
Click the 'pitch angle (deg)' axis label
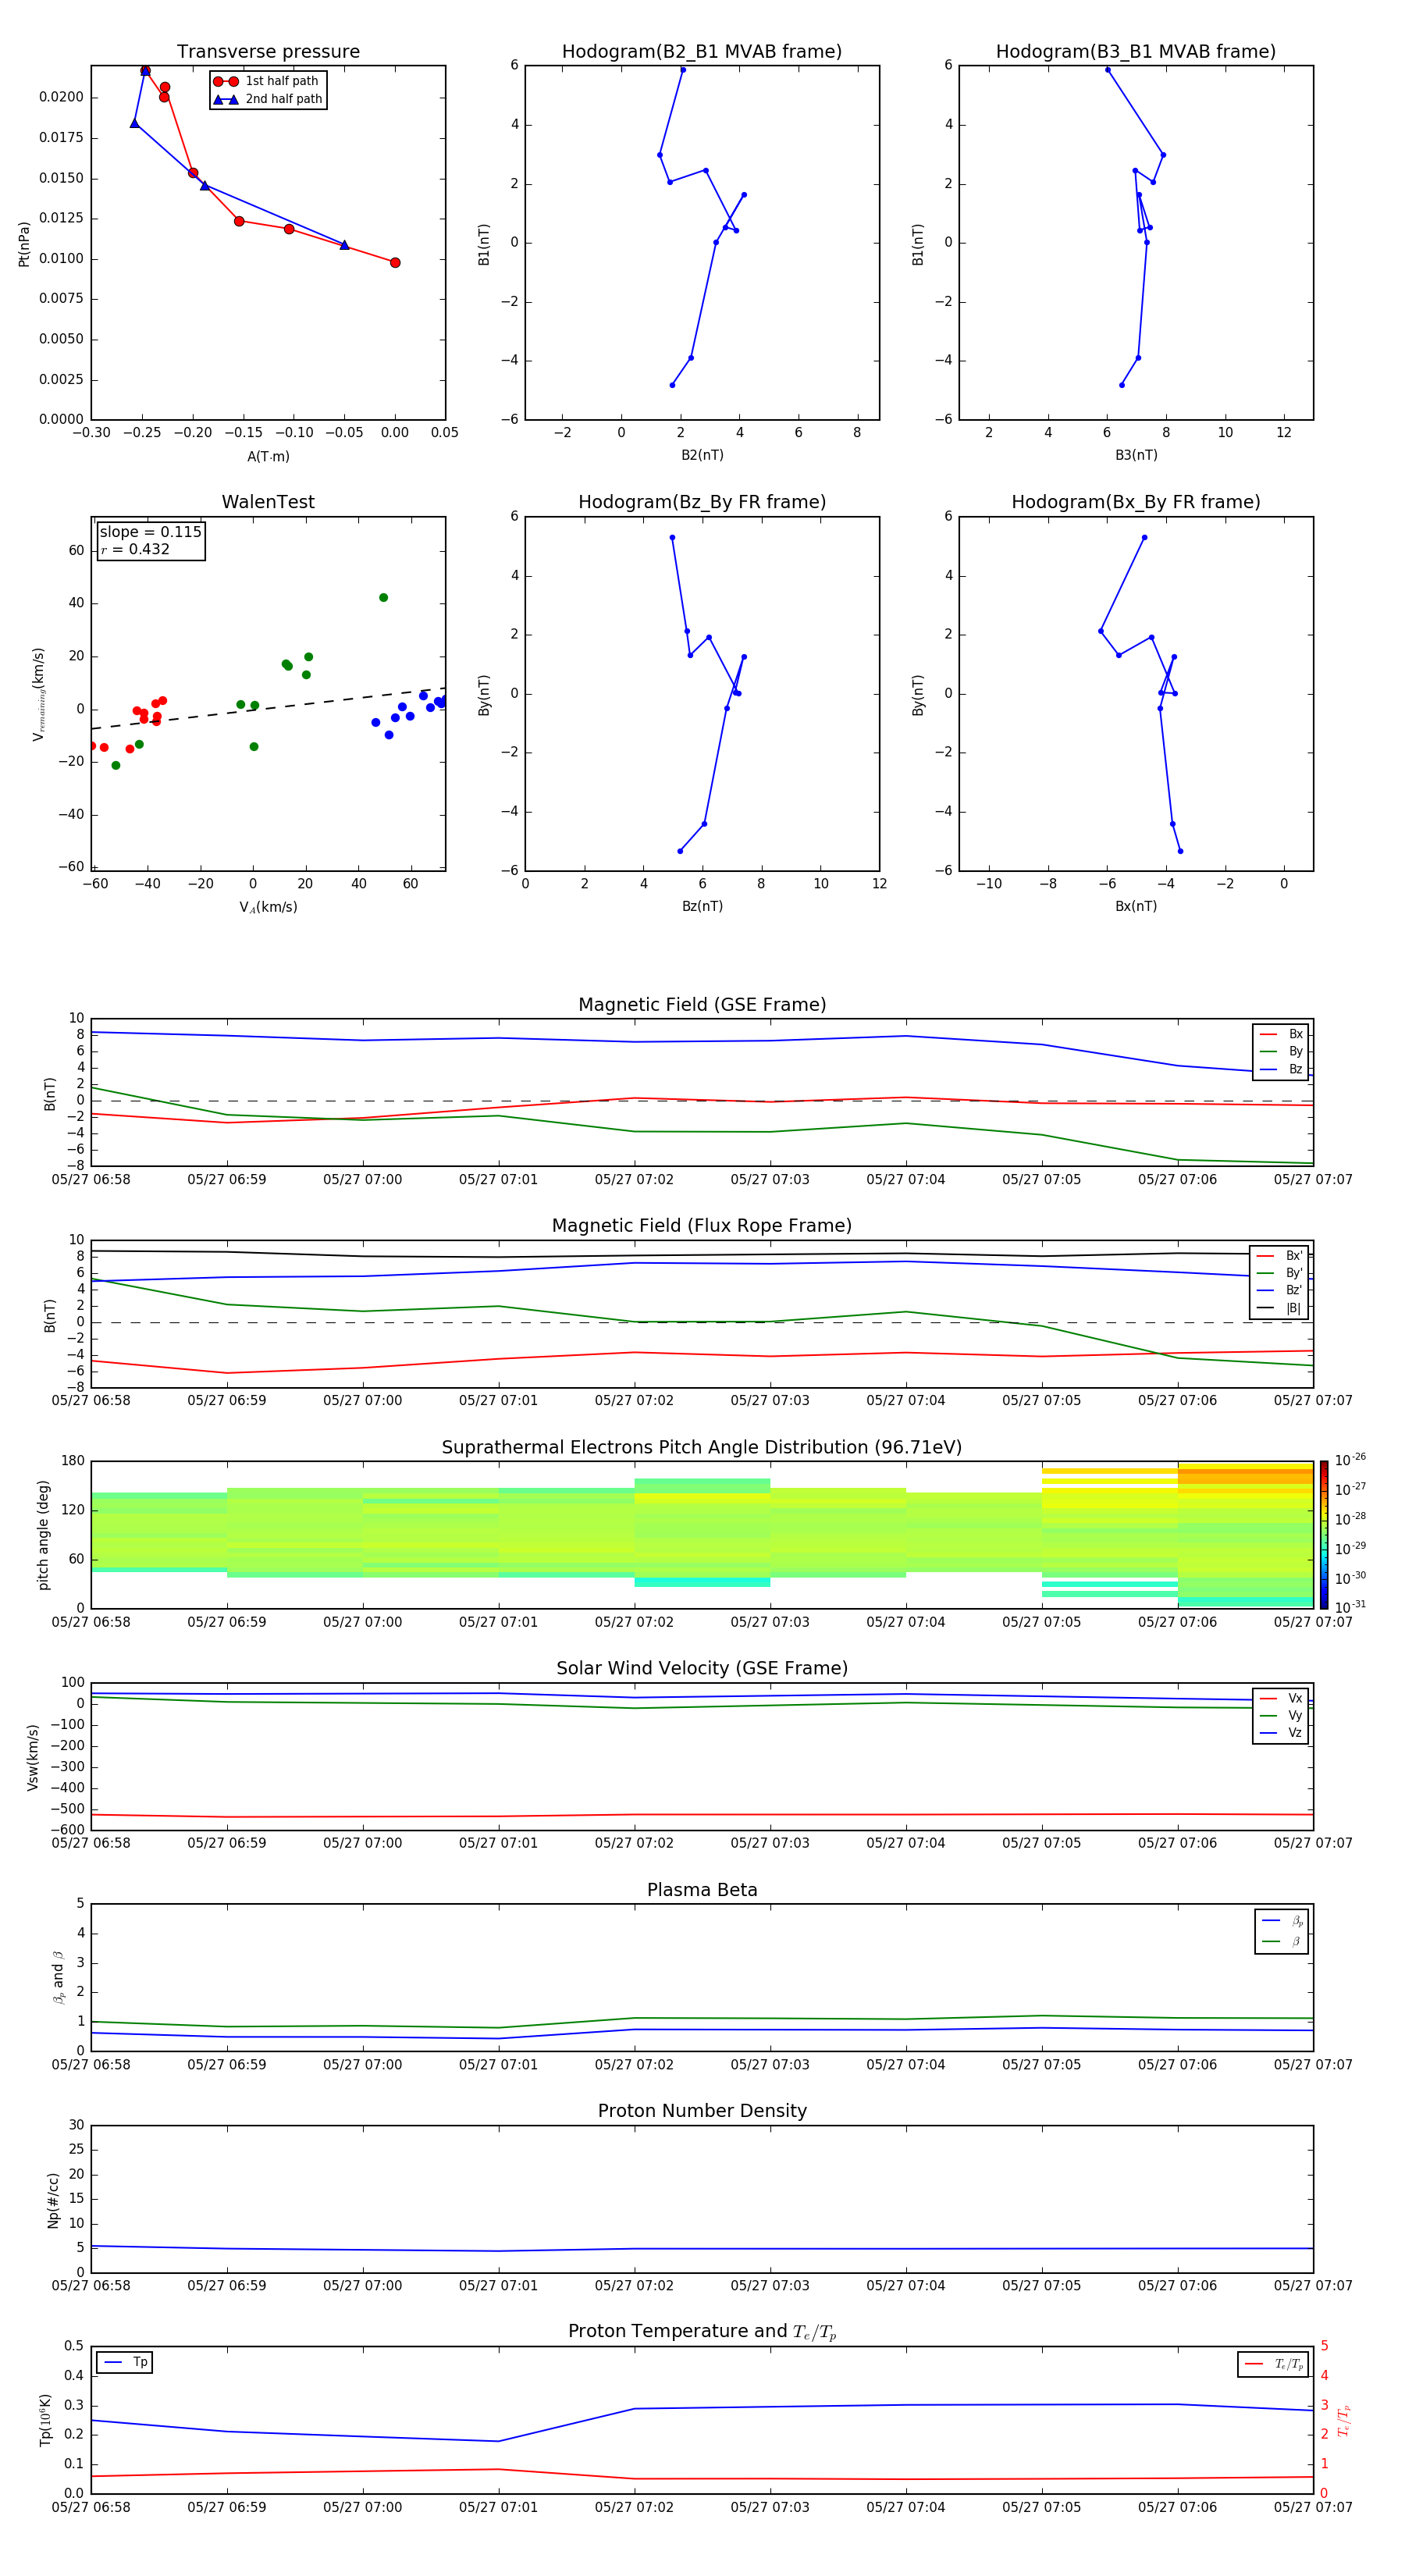[43, 1535]
